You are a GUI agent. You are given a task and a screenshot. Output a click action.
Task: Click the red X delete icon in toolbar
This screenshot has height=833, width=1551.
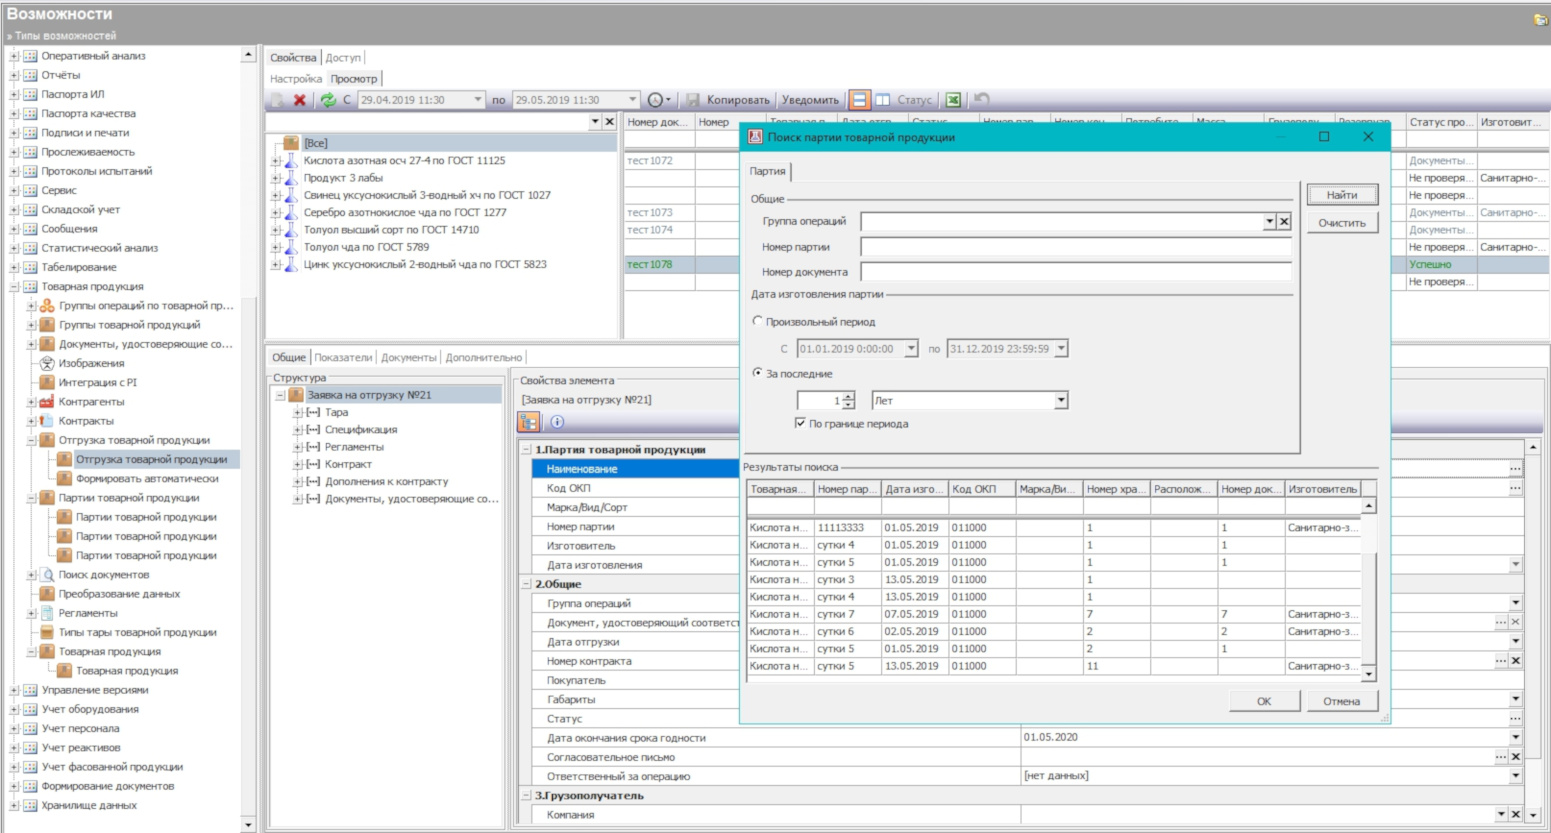[x=299, y=100]
